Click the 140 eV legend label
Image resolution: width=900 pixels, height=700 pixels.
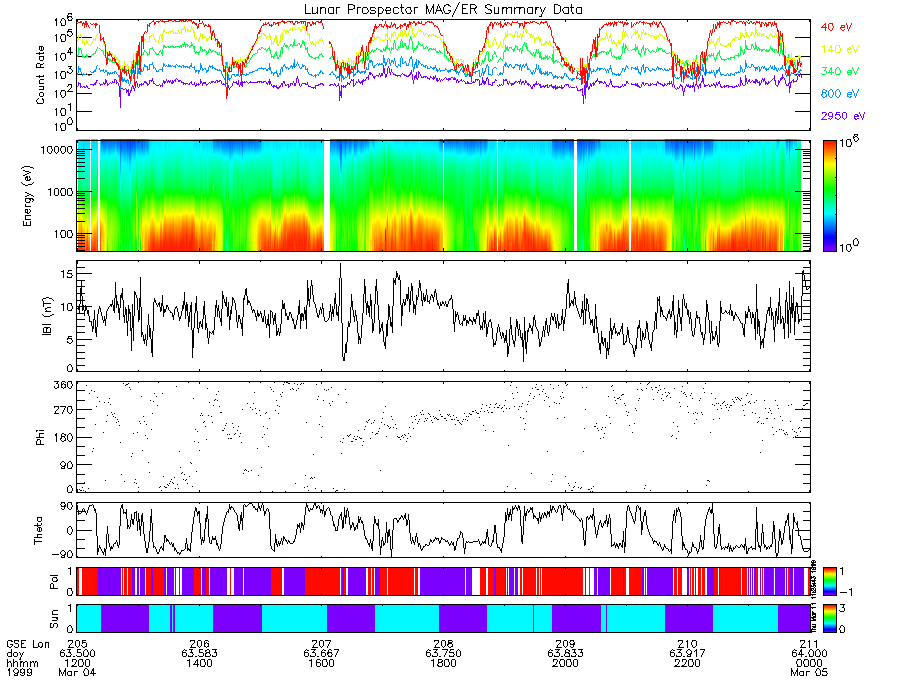coord(840,49)
